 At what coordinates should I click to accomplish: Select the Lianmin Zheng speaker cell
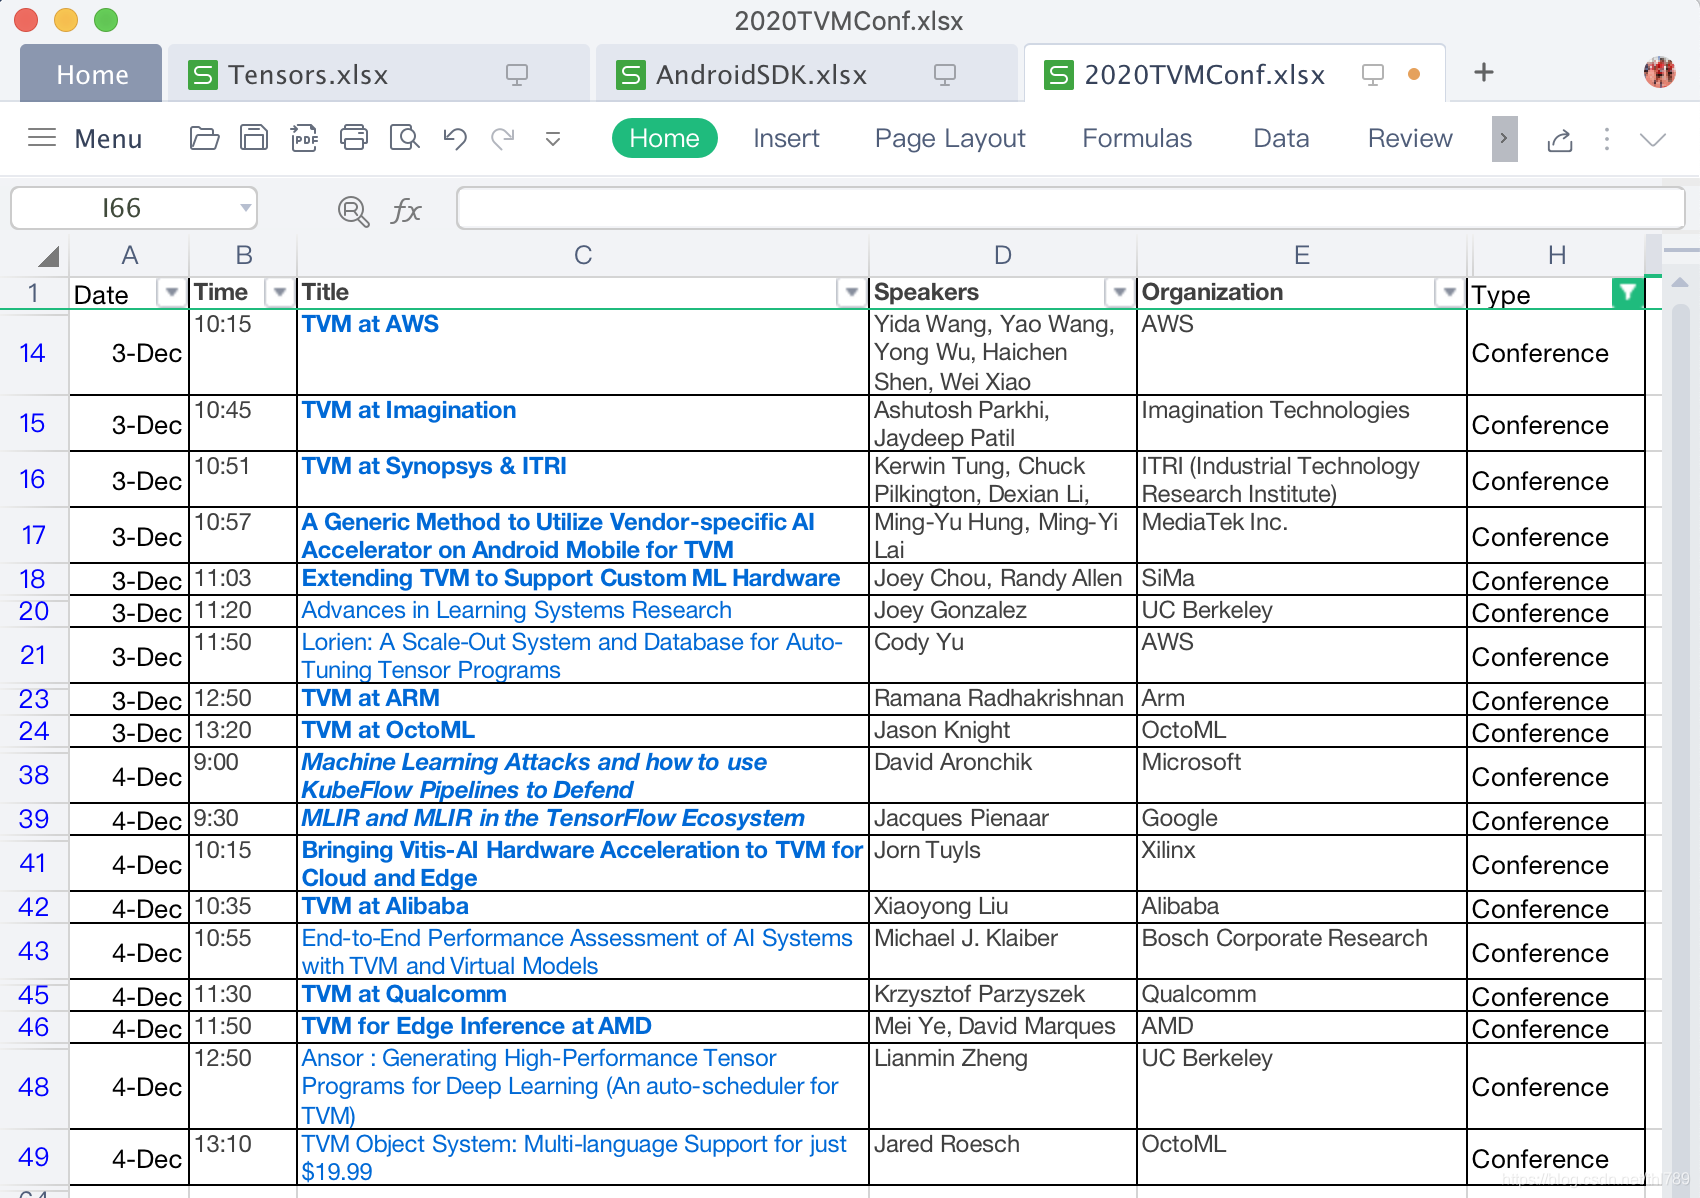[1003, 1087]
